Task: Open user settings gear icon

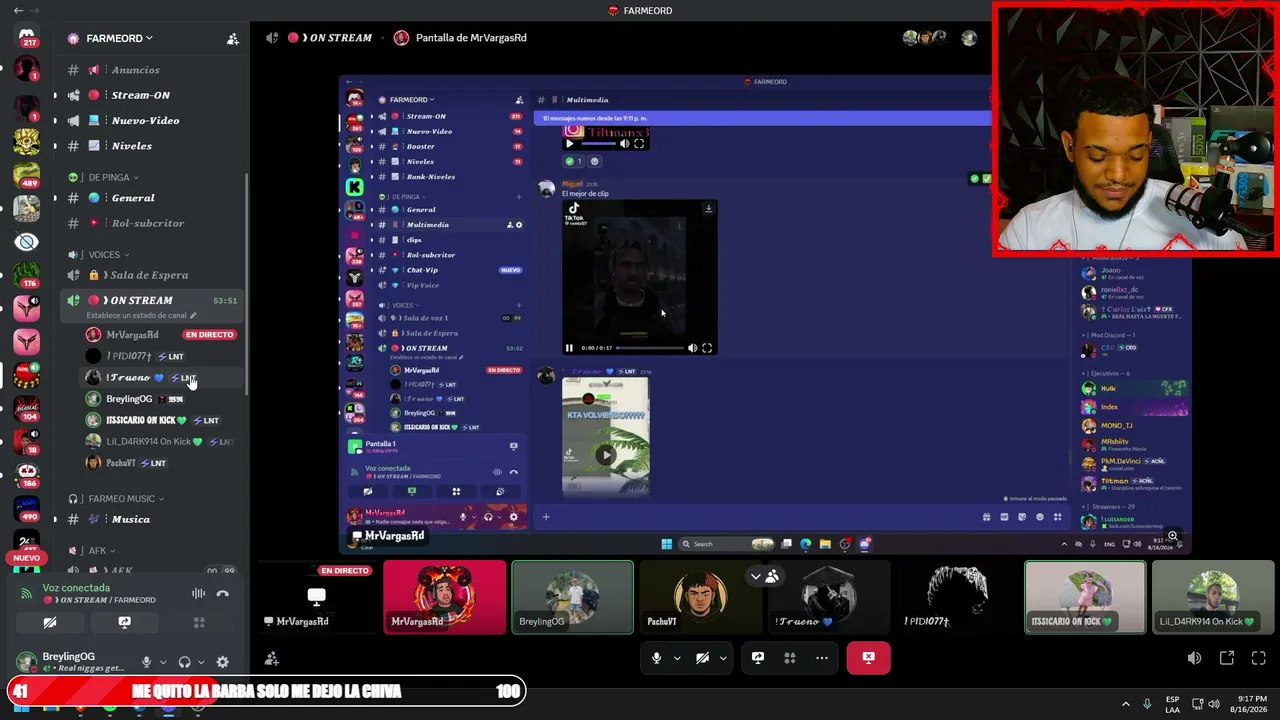Action: [x=223, y=662]
